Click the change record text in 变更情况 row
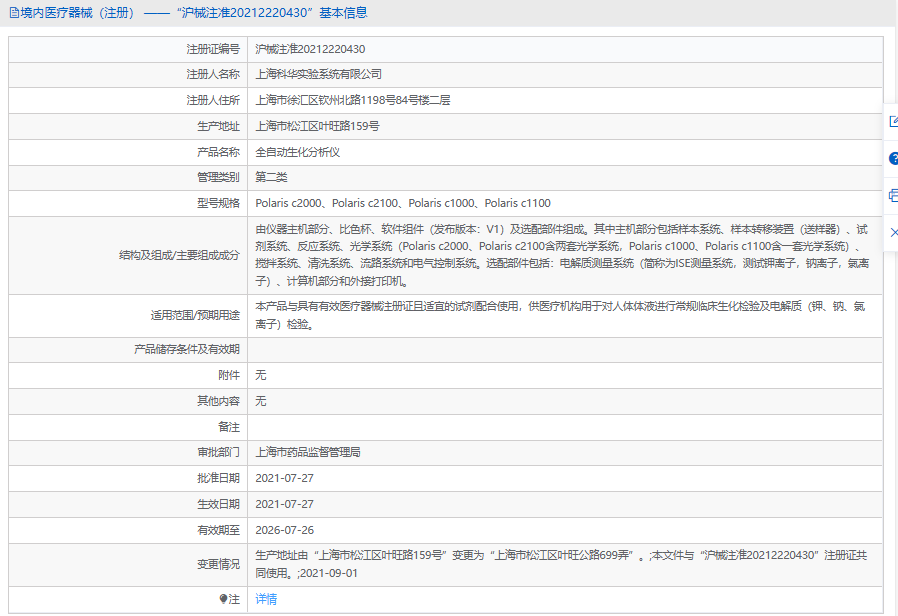The image size is (898, 616). click(x=561, y=564)
